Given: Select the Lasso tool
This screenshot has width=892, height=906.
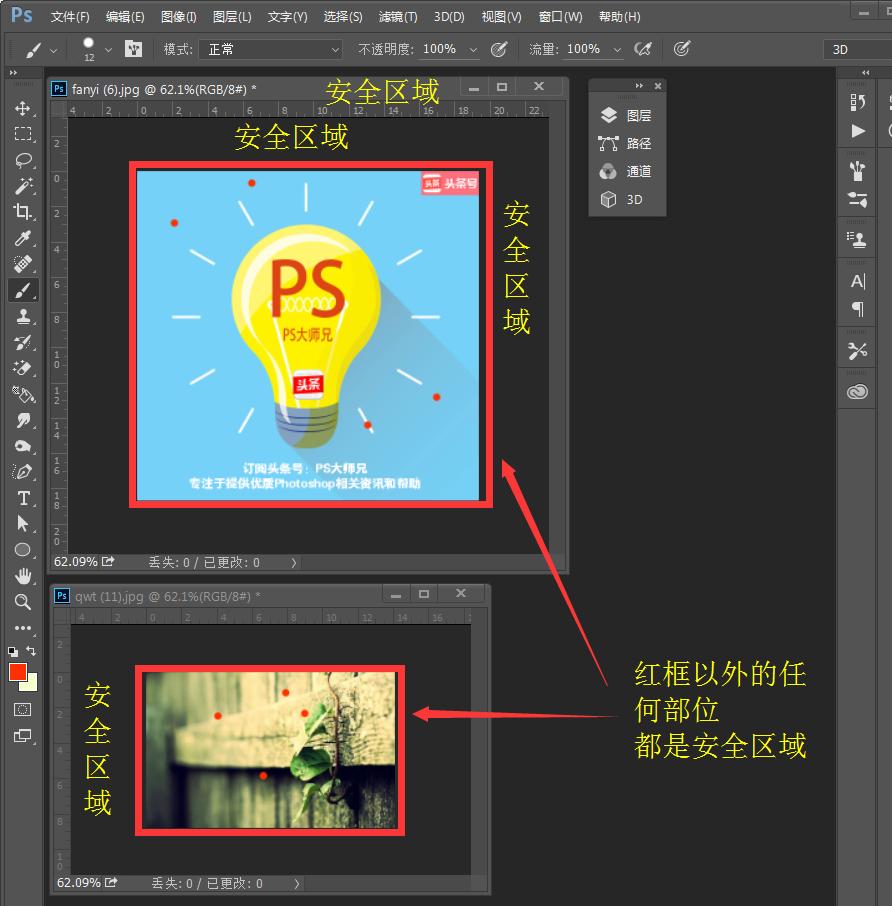Looking at the screenshot, I should pyautogui.click(x=24, y=160).
